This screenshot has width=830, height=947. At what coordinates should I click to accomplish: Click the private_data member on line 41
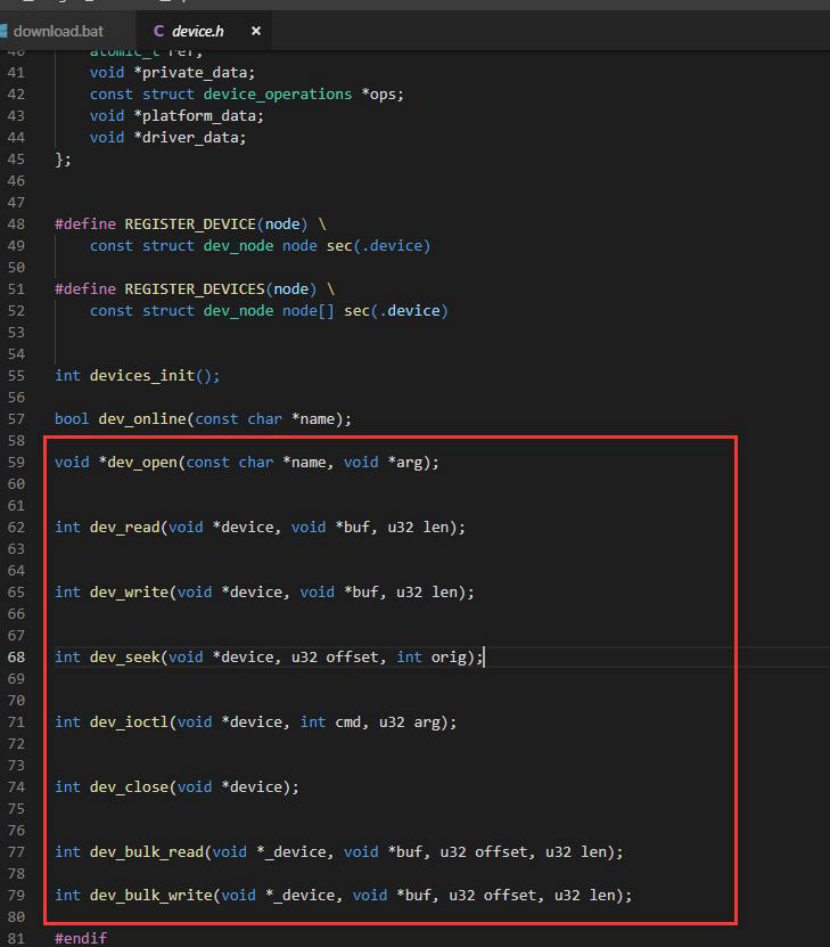tap(195, 72)
